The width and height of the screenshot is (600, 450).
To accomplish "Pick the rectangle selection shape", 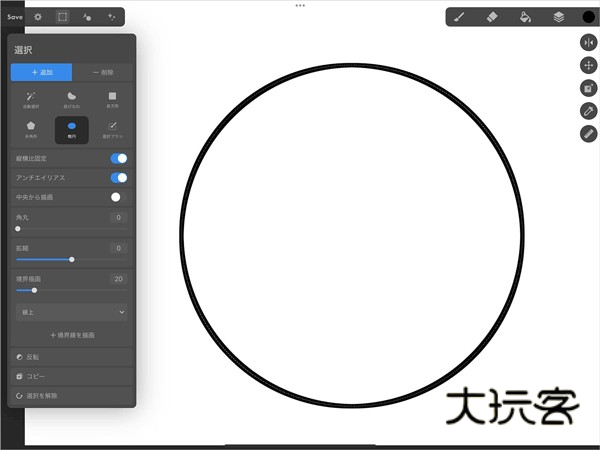I will pos(112,98).
